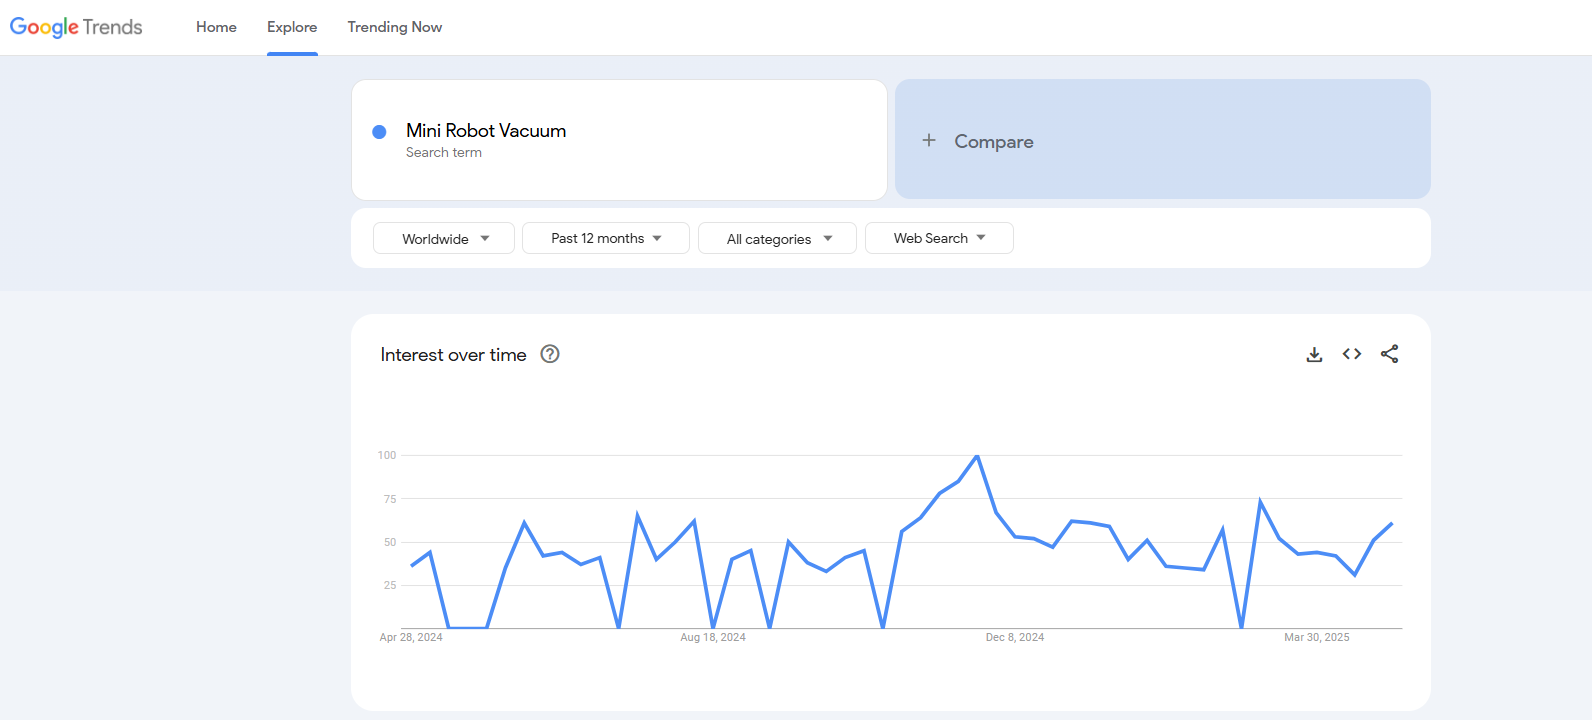The height and width of the screenshot is (720, 1592).
Task: Open the Worldwide region dropdown
Action: pos(444,238)
